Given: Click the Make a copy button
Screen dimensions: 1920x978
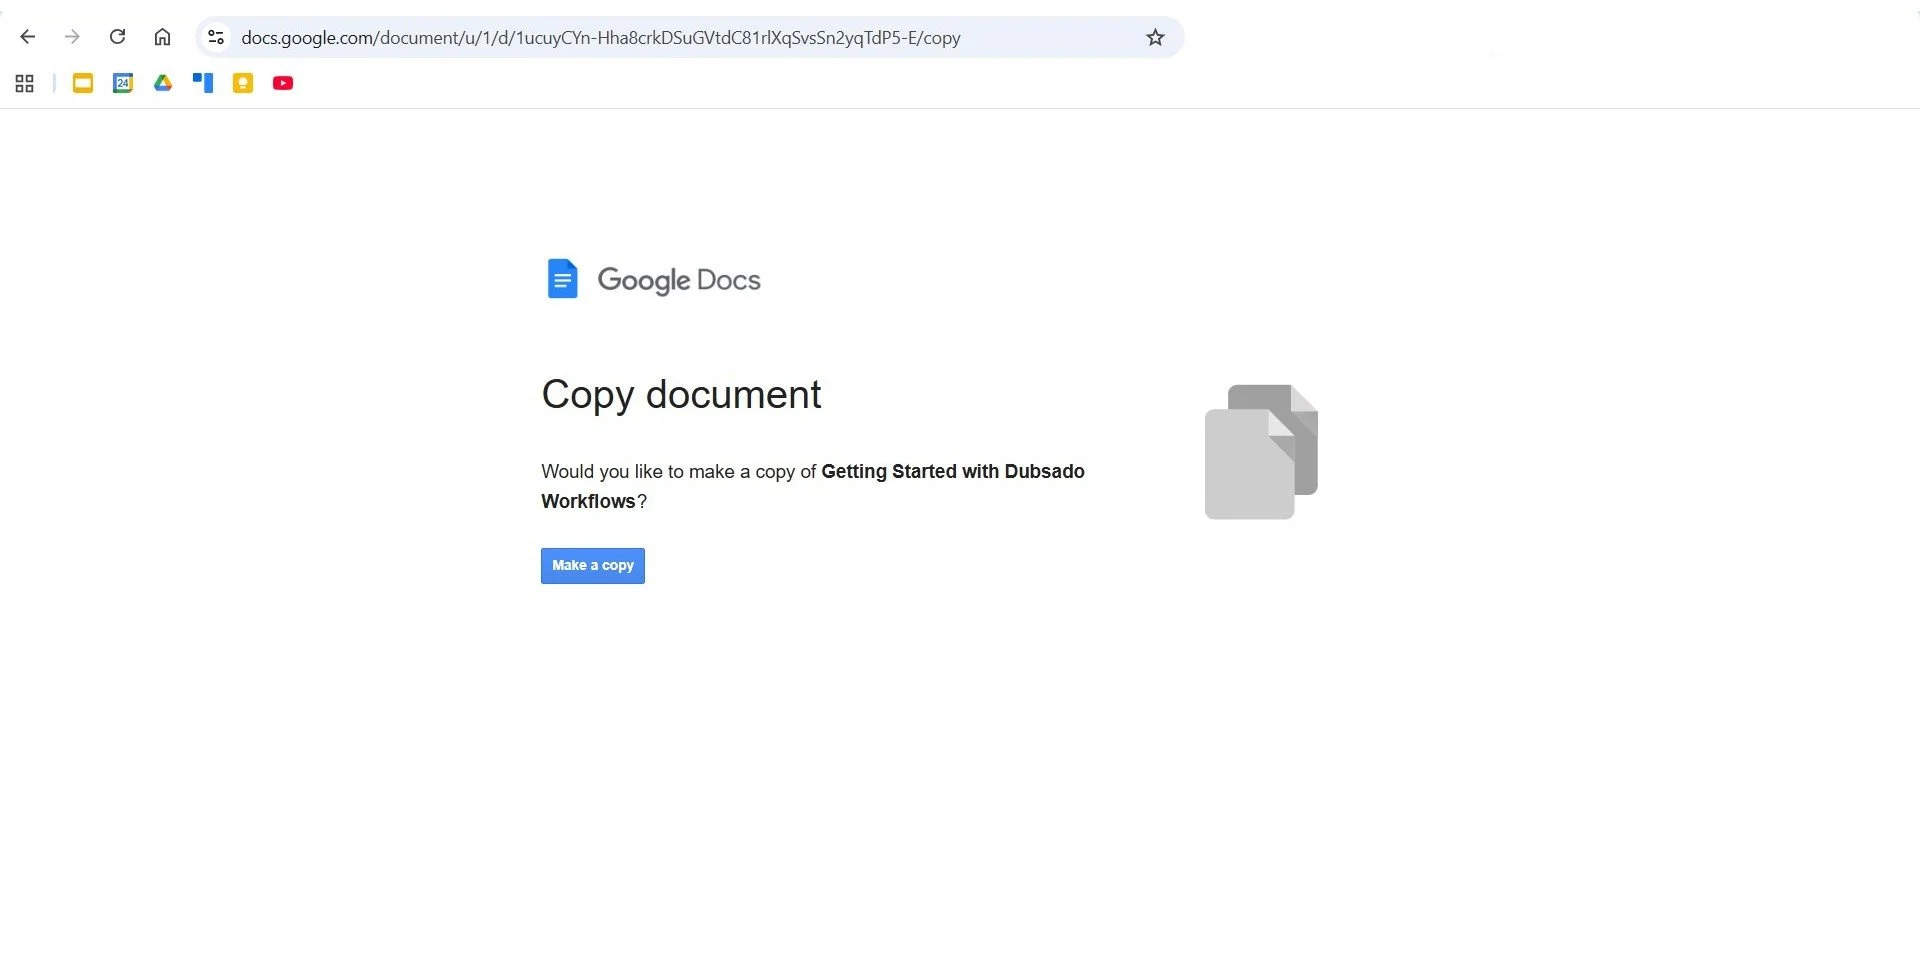Looking at the screenshot, I should [x=593, y=566].
